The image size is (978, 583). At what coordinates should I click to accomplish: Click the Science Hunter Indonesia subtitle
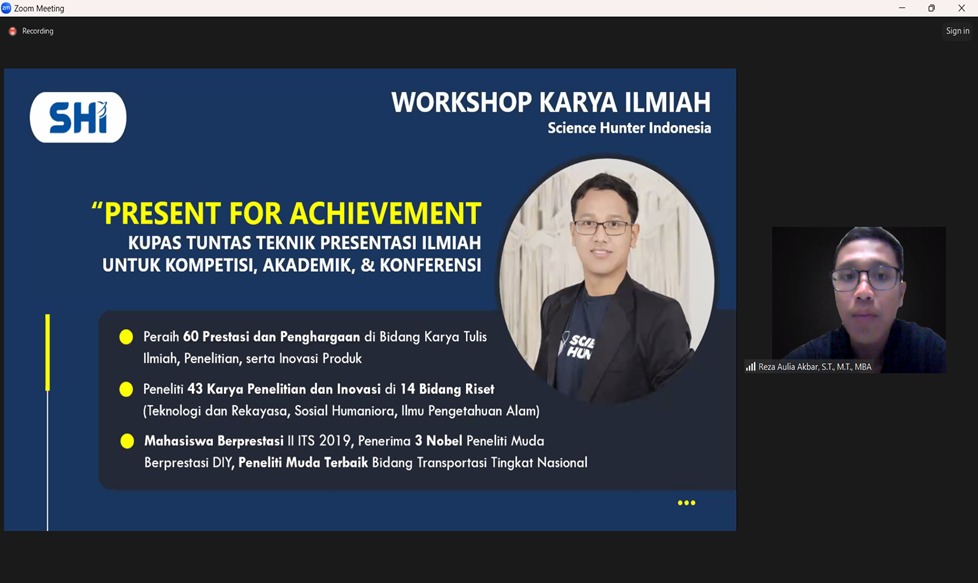click(629, 128)
